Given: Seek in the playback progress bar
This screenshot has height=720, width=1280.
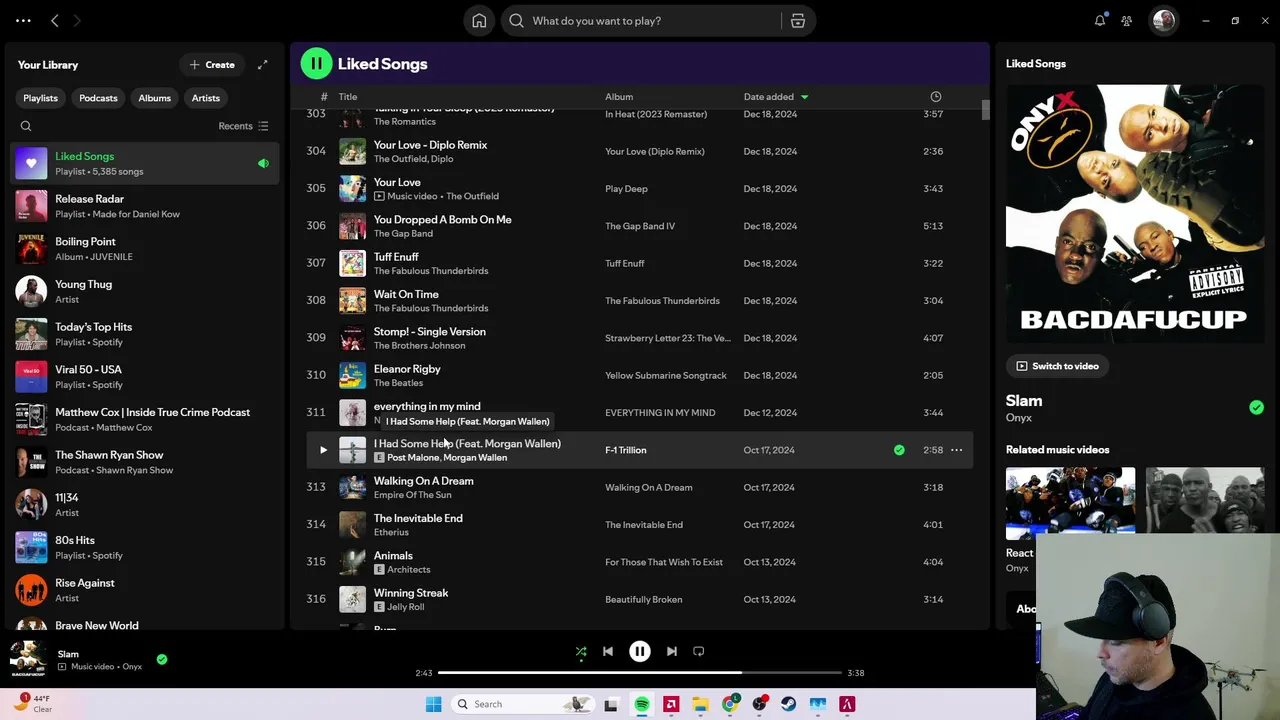Looking at the screenshot, I should pos(640,673).
